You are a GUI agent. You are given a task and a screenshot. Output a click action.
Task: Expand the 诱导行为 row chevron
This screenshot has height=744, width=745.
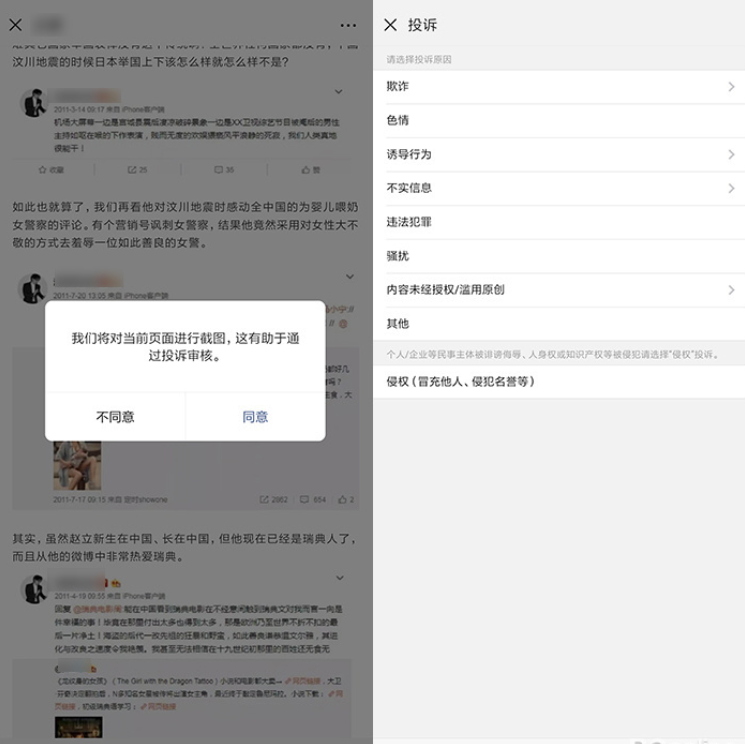(x=731, y=154)
